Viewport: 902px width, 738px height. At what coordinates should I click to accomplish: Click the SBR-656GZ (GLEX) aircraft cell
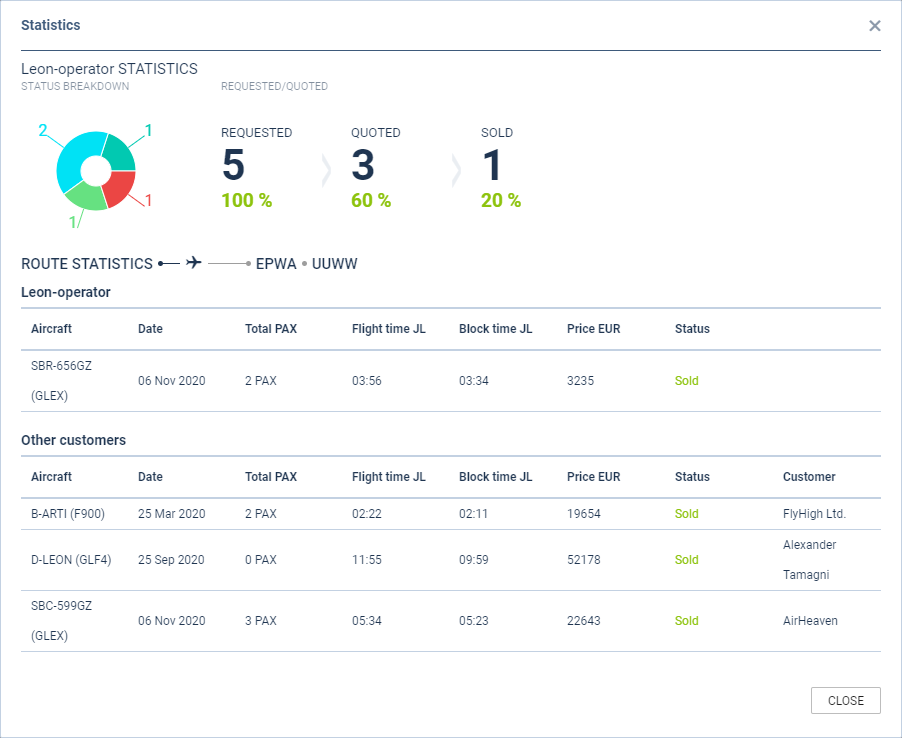pyautogui.click(x=61, y=381)
